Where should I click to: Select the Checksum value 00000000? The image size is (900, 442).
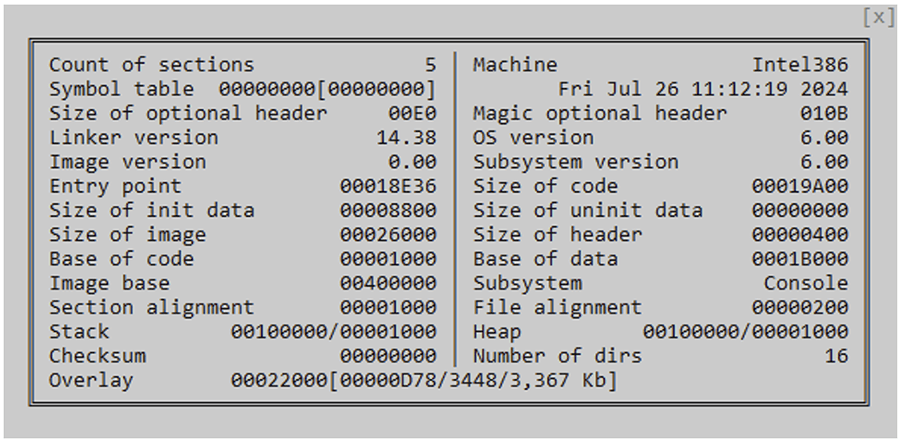[388, 356]
